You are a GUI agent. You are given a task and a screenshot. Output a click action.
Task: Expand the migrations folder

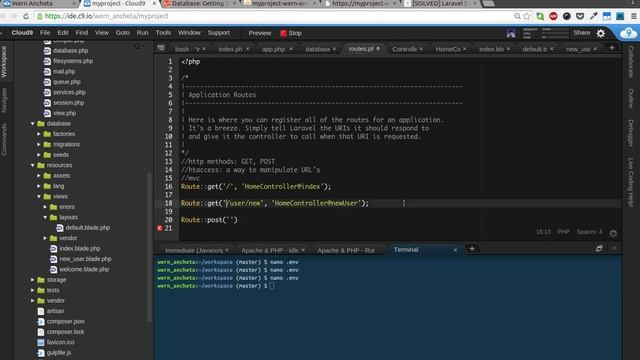click(39, 144)
